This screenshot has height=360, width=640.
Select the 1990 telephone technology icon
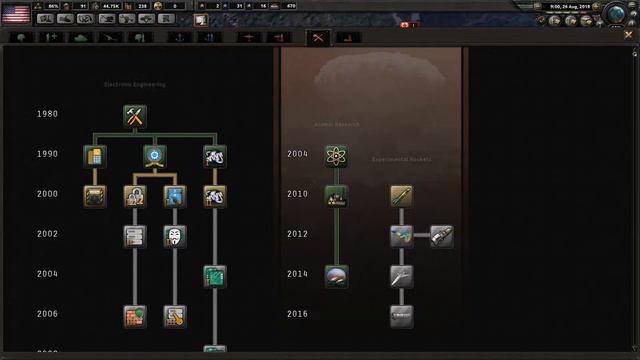point(95,156)
